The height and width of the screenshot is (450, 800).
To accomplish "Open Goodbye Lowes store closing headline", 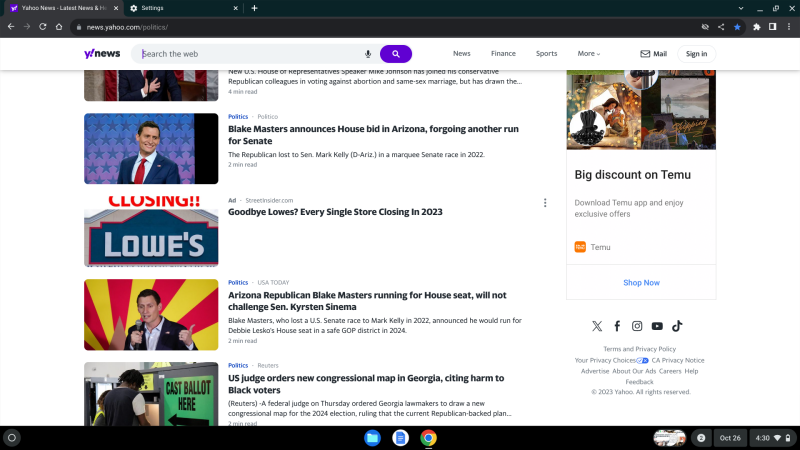I will click(335, 212).
